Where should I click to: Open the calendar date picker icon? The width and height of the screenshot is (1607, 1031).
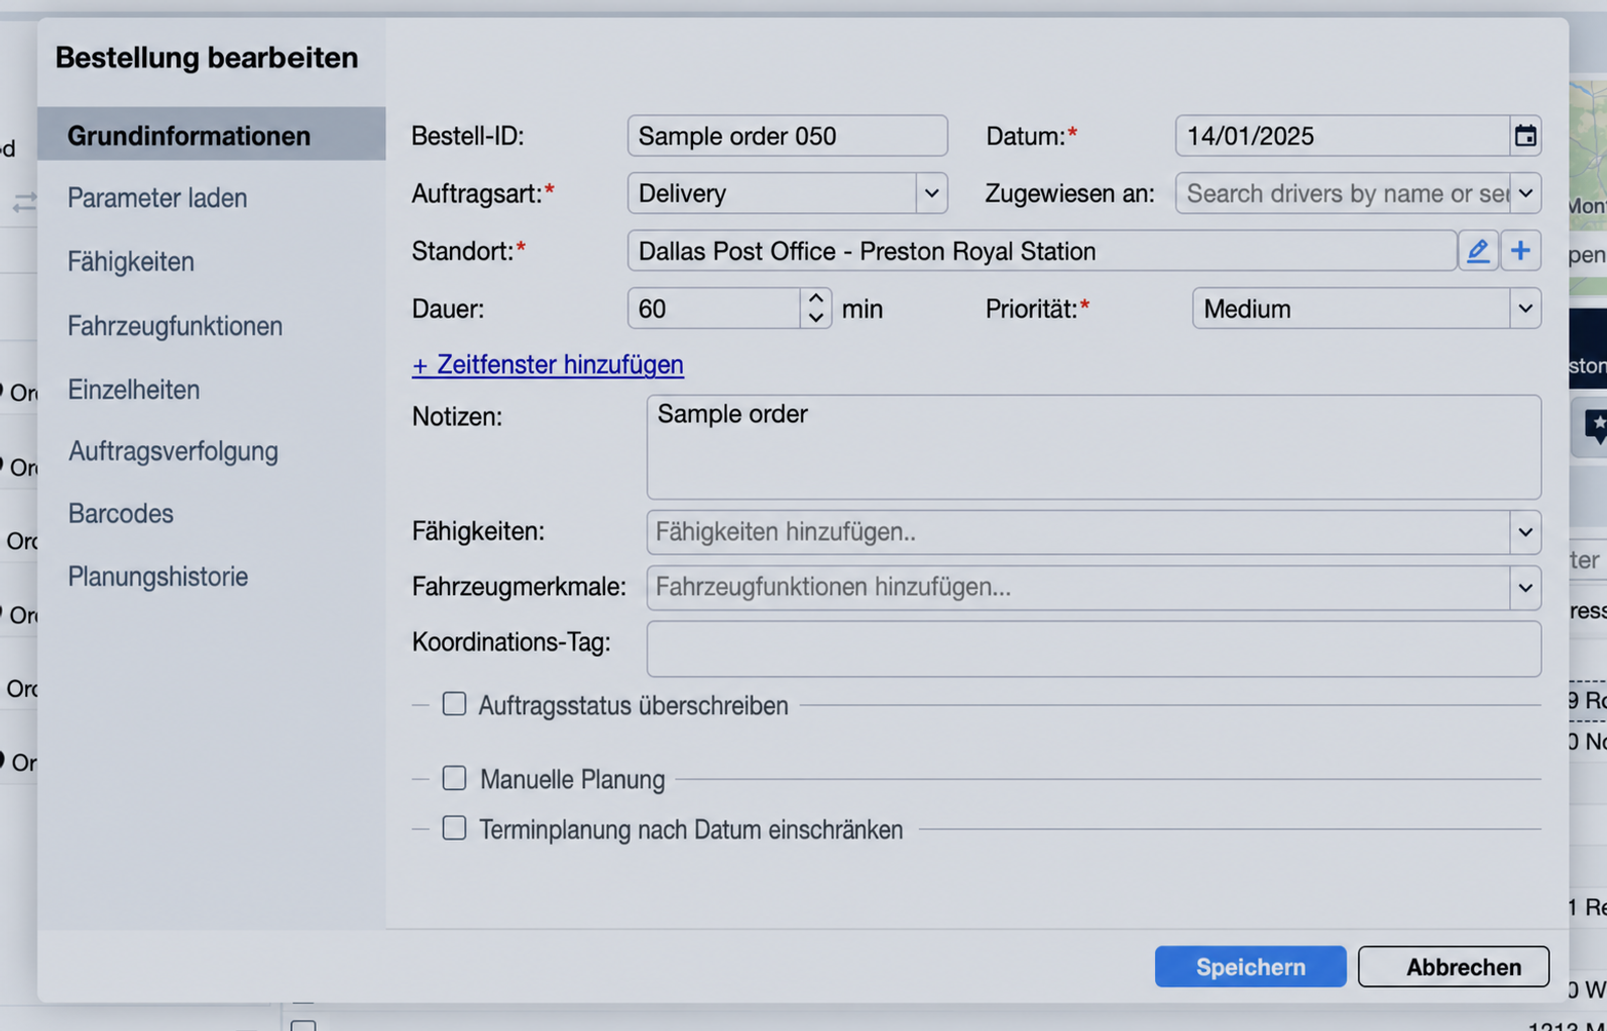tap(1525, 136)
